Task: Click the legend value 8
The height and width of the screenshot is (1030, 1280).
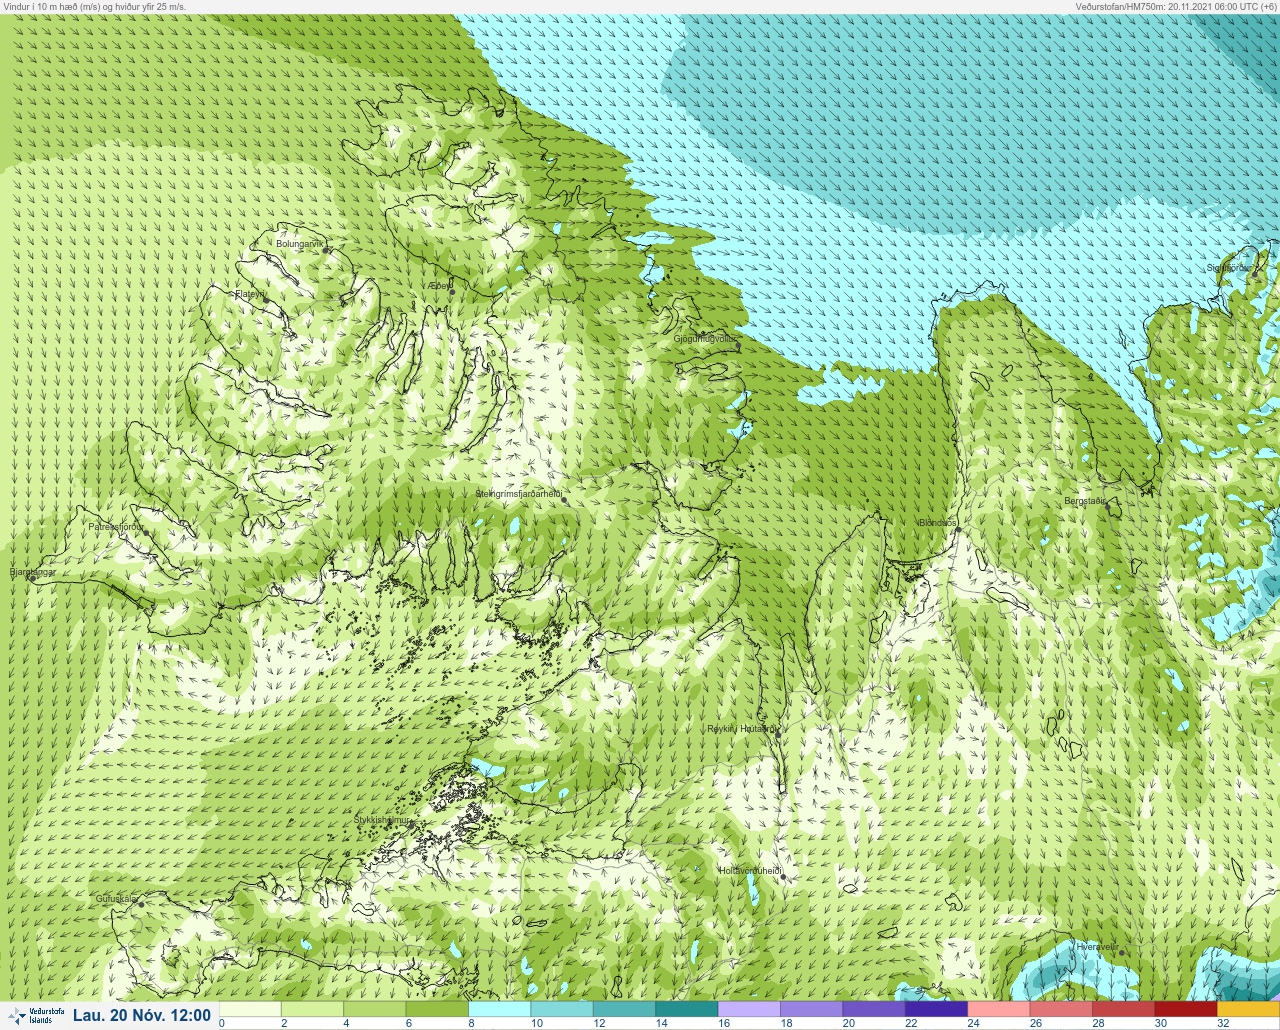Action: (x=472, y=1023)
